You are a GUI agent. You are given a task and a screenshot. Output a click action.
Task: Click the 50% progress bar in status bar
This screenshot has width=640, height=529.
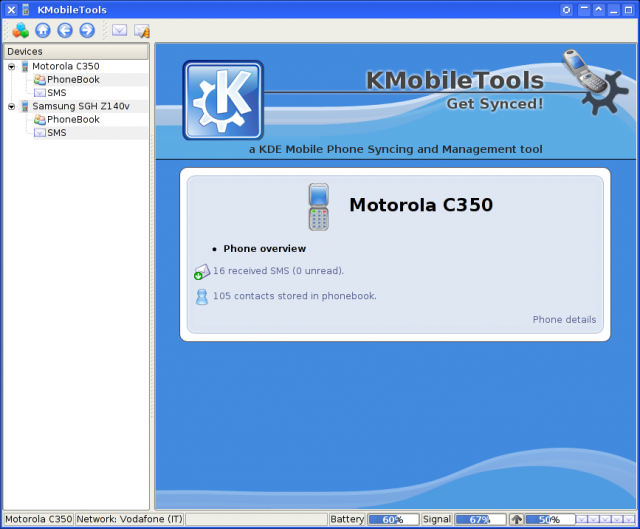point(550,519)
